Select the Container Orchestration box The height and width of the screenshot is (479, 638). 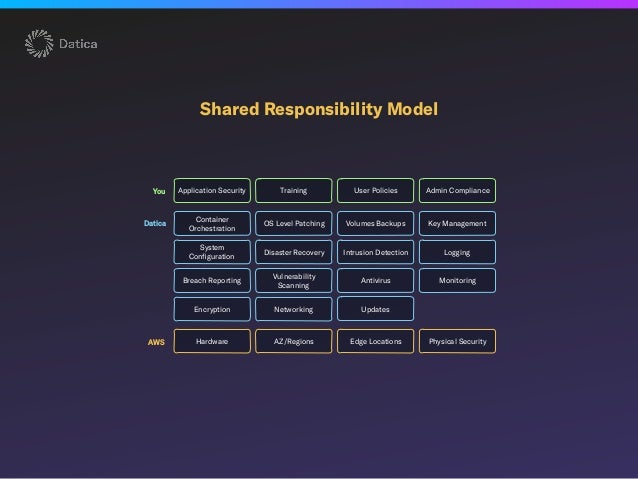[212, 223]
